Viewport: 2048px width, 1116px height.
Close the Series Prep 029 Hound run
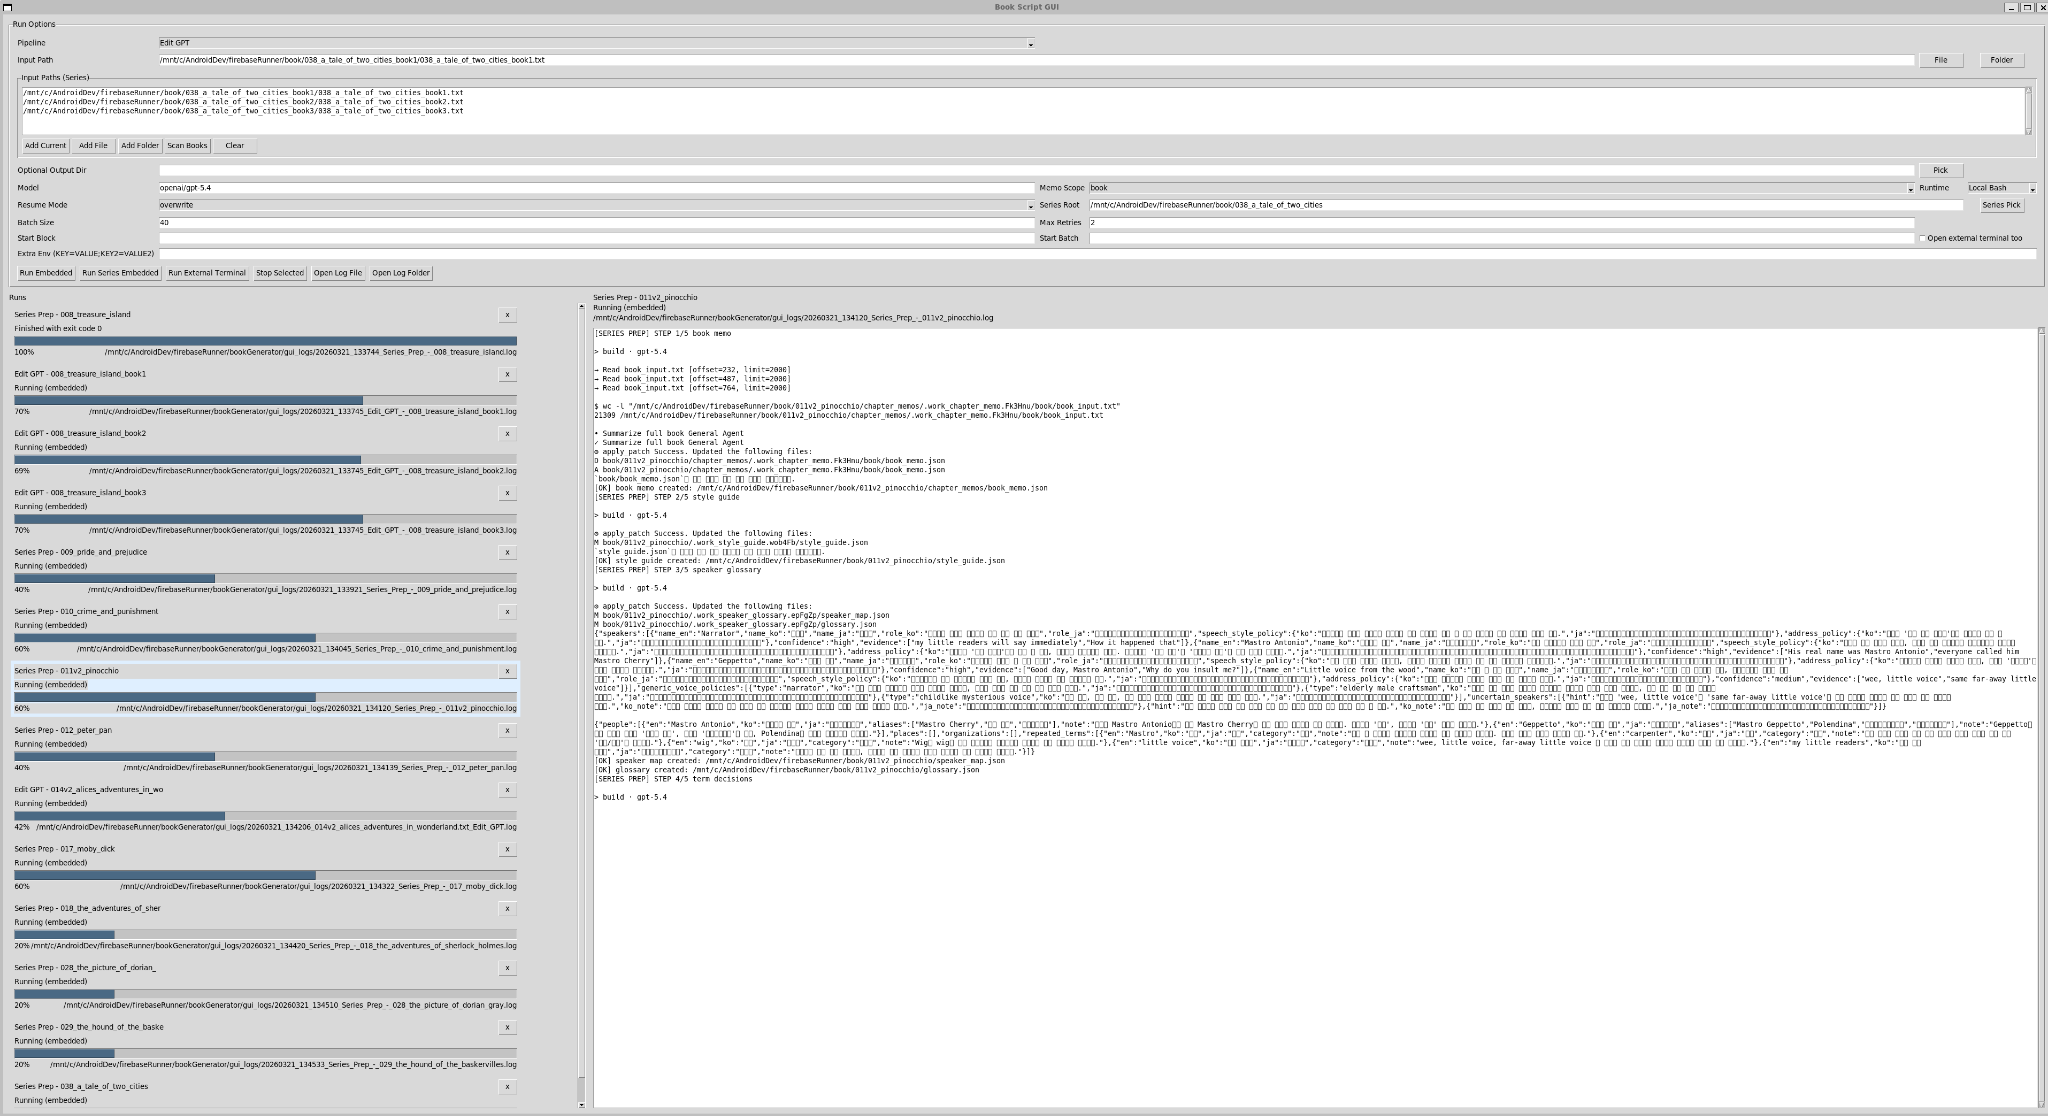tap(507, 1027)
